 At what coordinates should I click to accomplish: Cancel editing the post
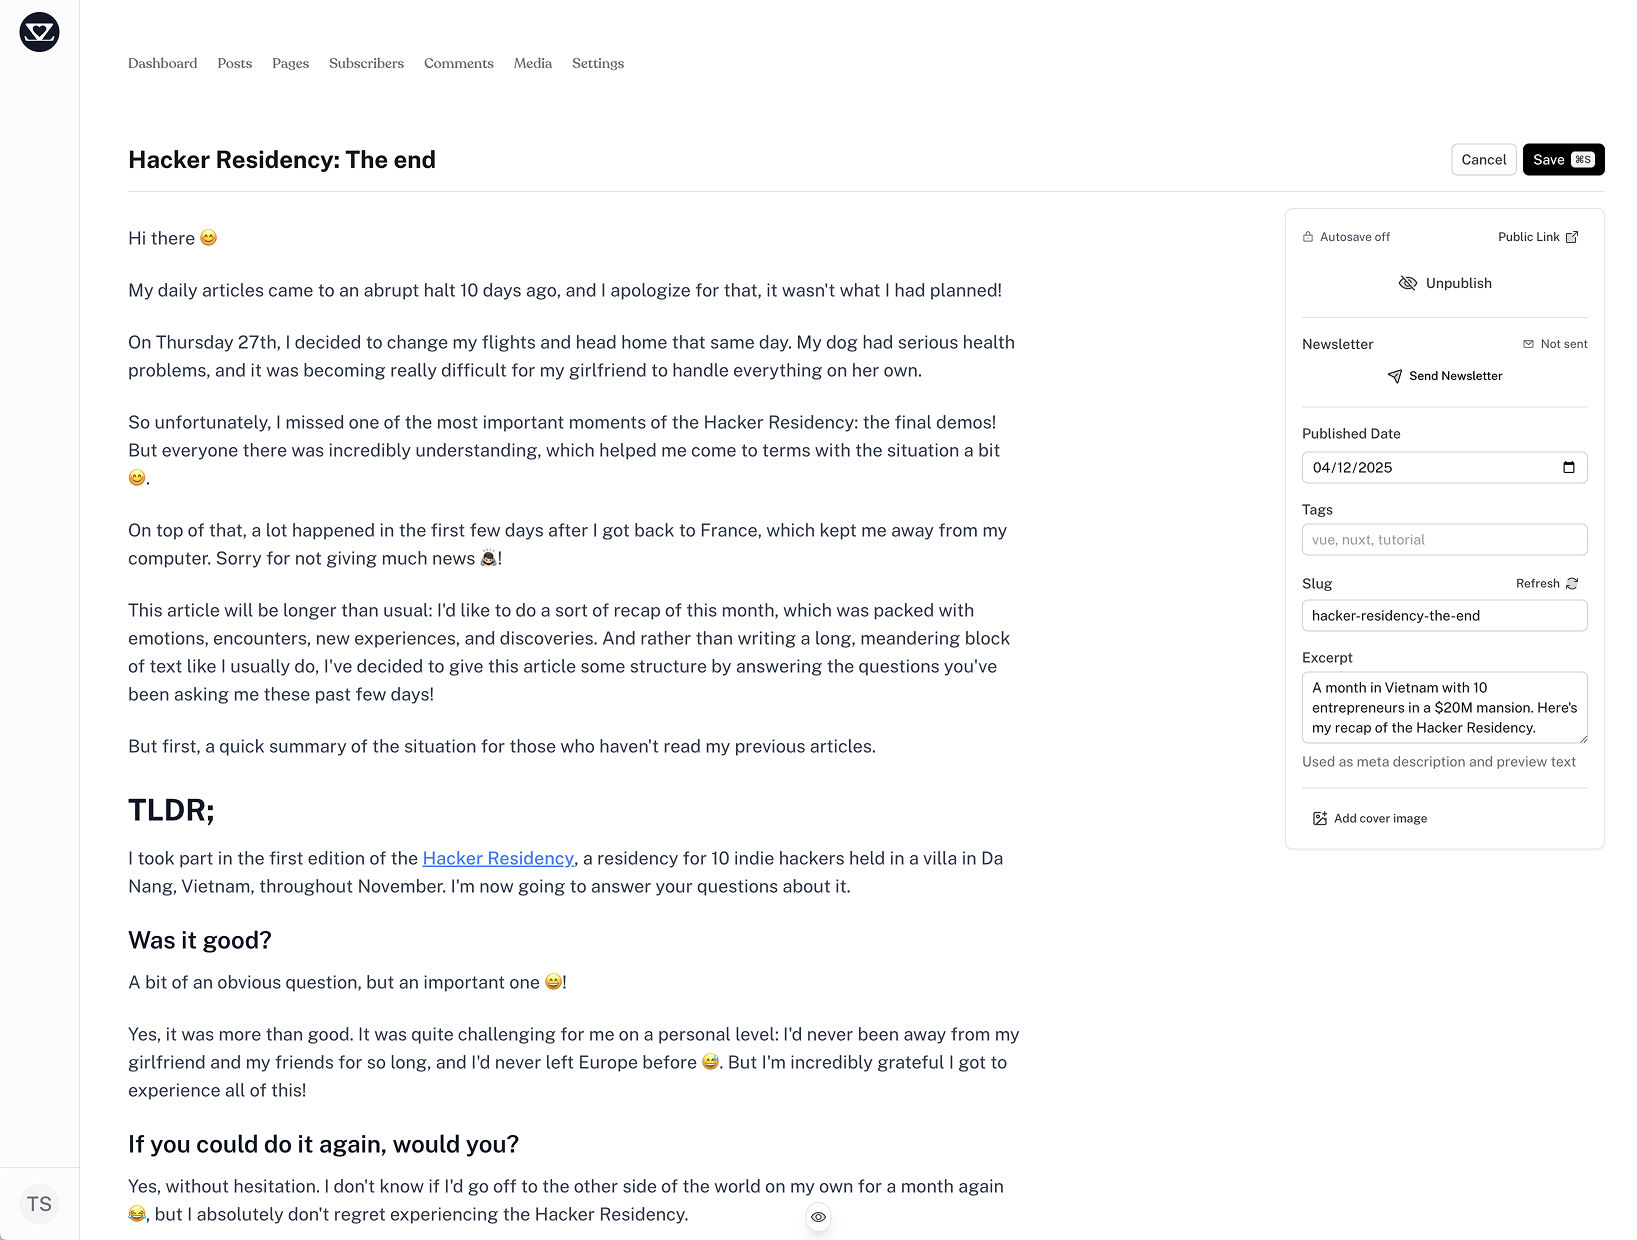pyautogui.click(x=1483, y=159)
